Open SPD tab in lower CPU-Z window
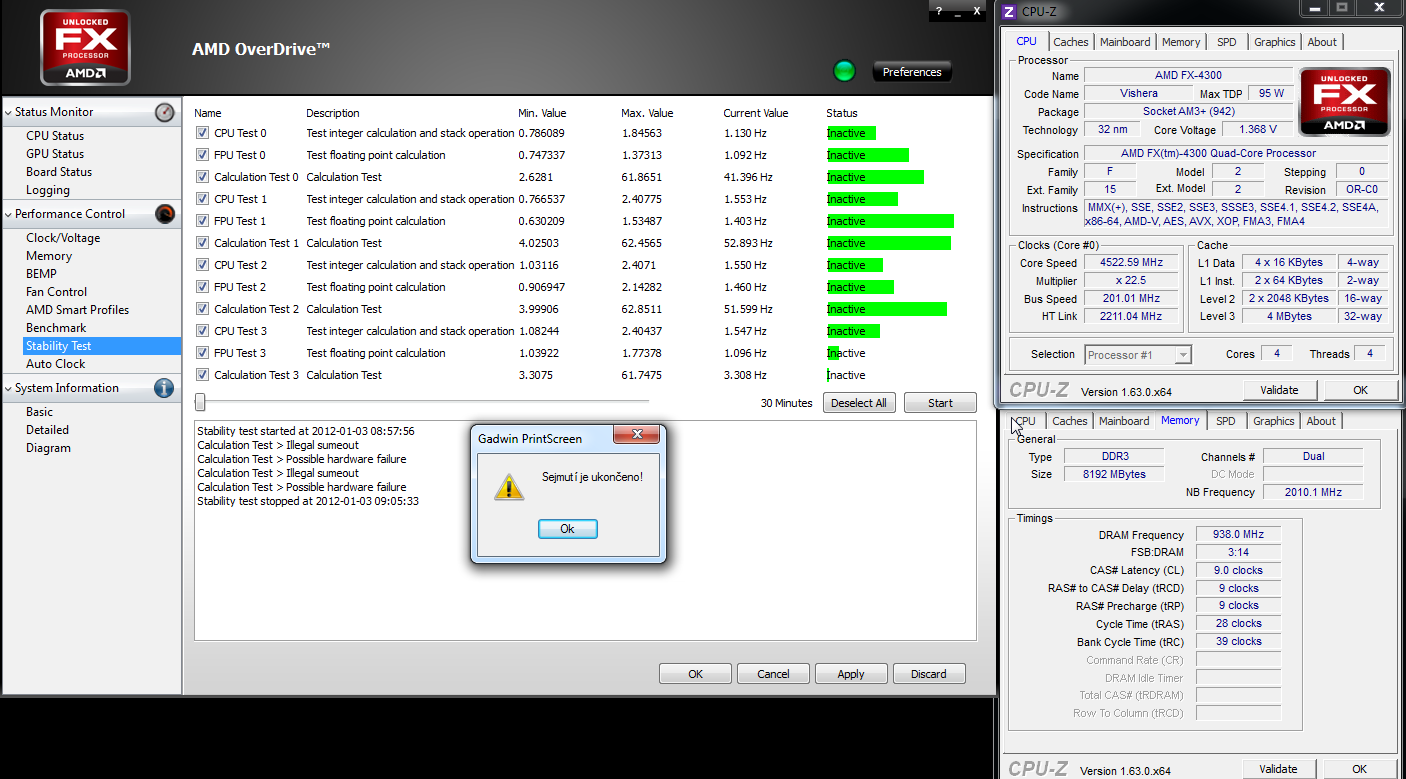 (x=1225, y=422)
